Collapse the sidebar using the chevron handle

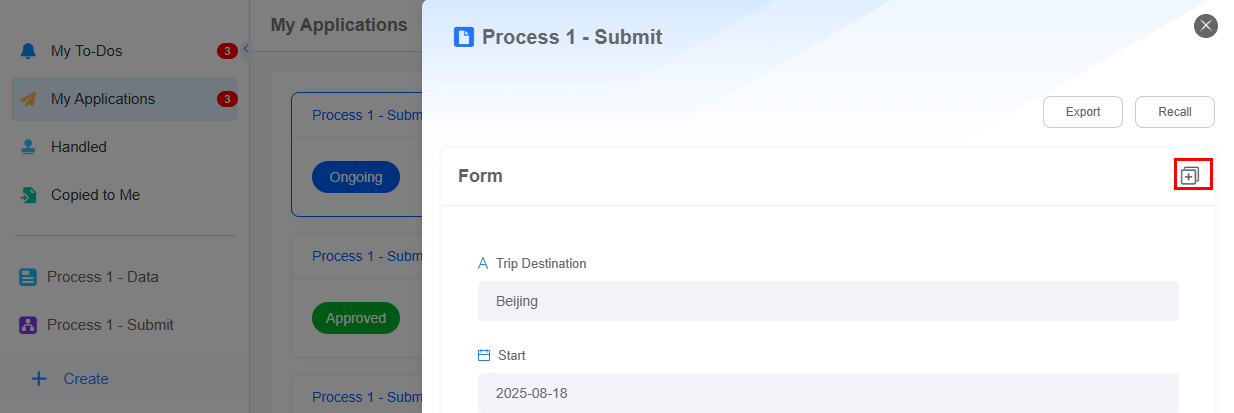coord(246,48)
